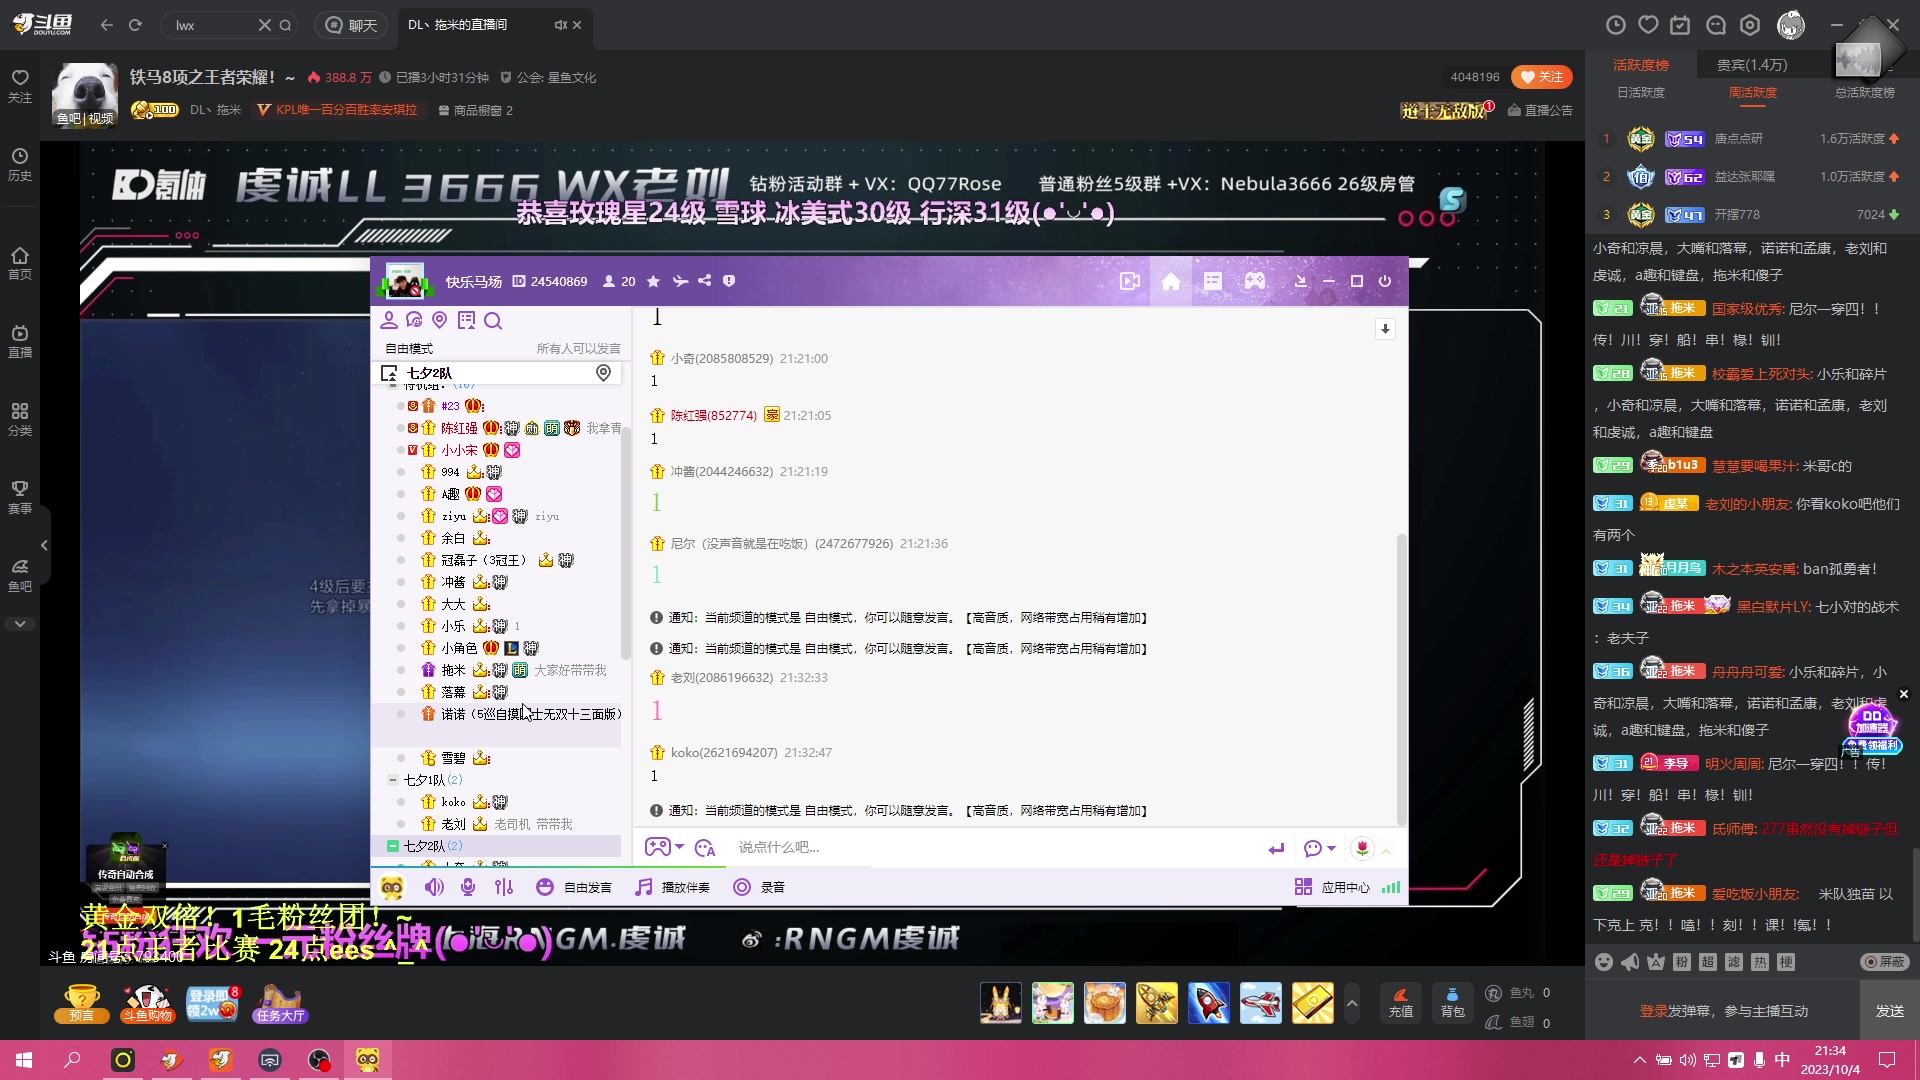Switch to 活跃度榜 tab
1920x1080 pixels.
pos(1641,65)
